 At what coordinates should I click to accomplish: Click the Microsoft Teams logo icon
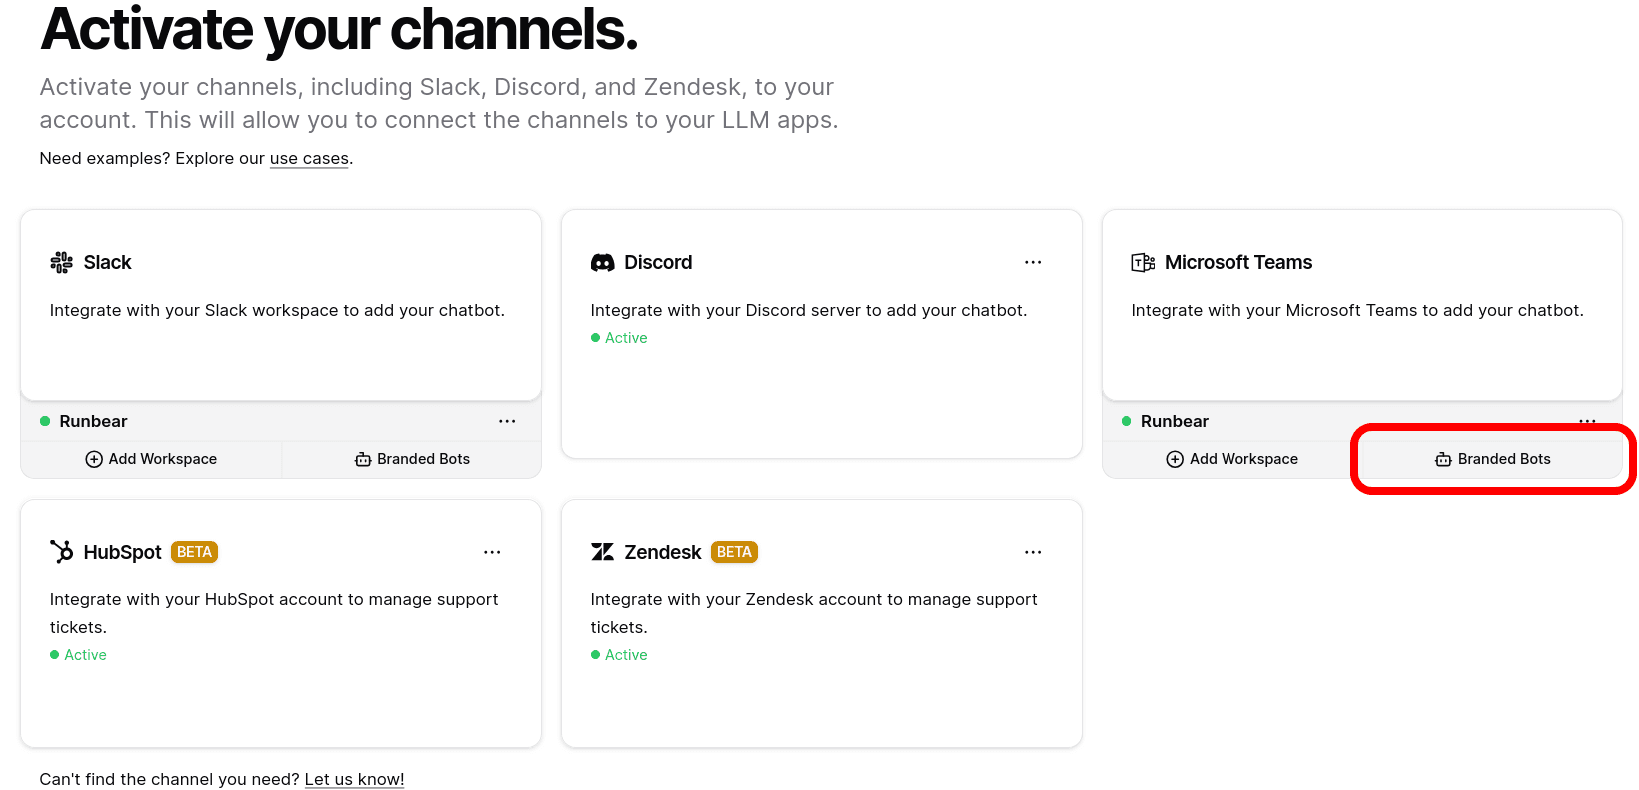coord(1143,262)
